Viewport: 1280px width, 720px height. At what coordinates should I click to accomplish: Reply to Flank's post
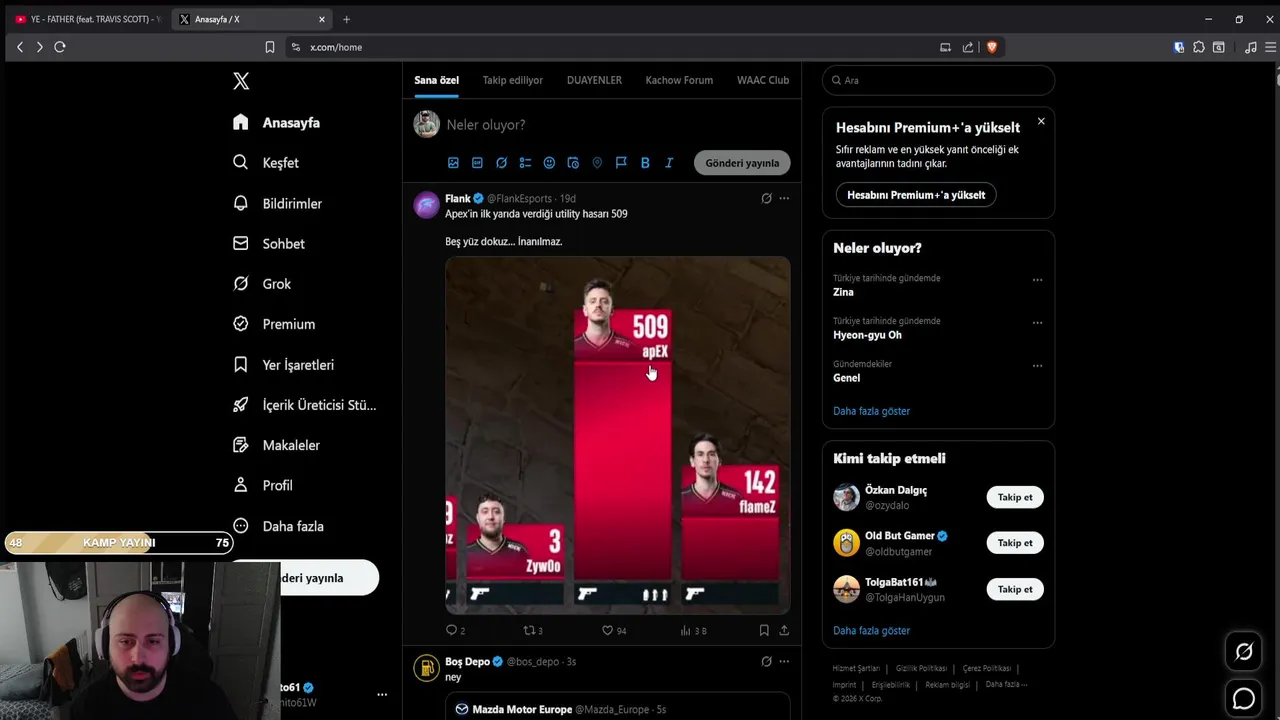pos(455,631)
